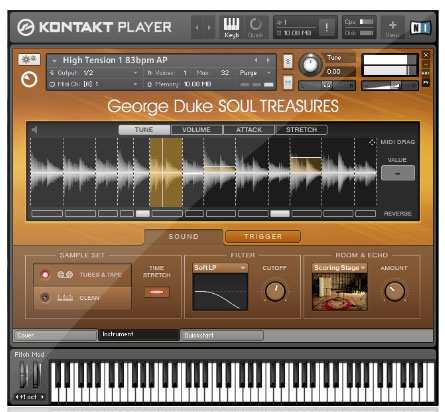445x412 pixels.
Task: Open the Quick load browser icon
Action: [x=256, y=27]
